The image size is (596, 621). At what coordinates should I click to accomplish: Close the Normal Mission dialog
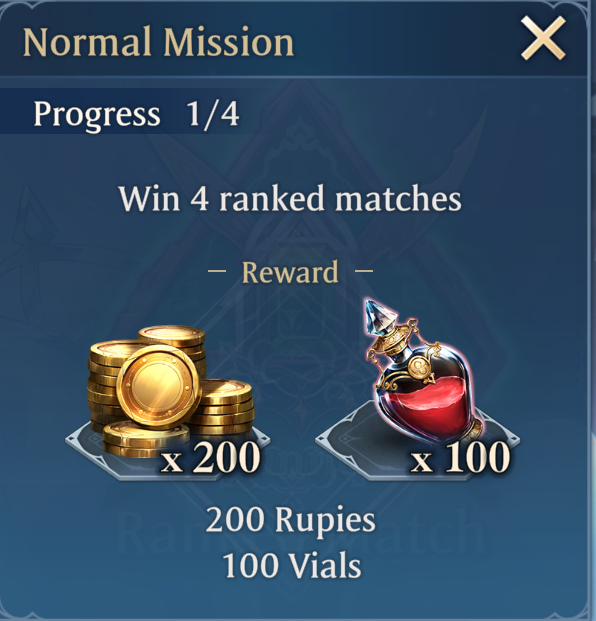[x=543, y=38]
